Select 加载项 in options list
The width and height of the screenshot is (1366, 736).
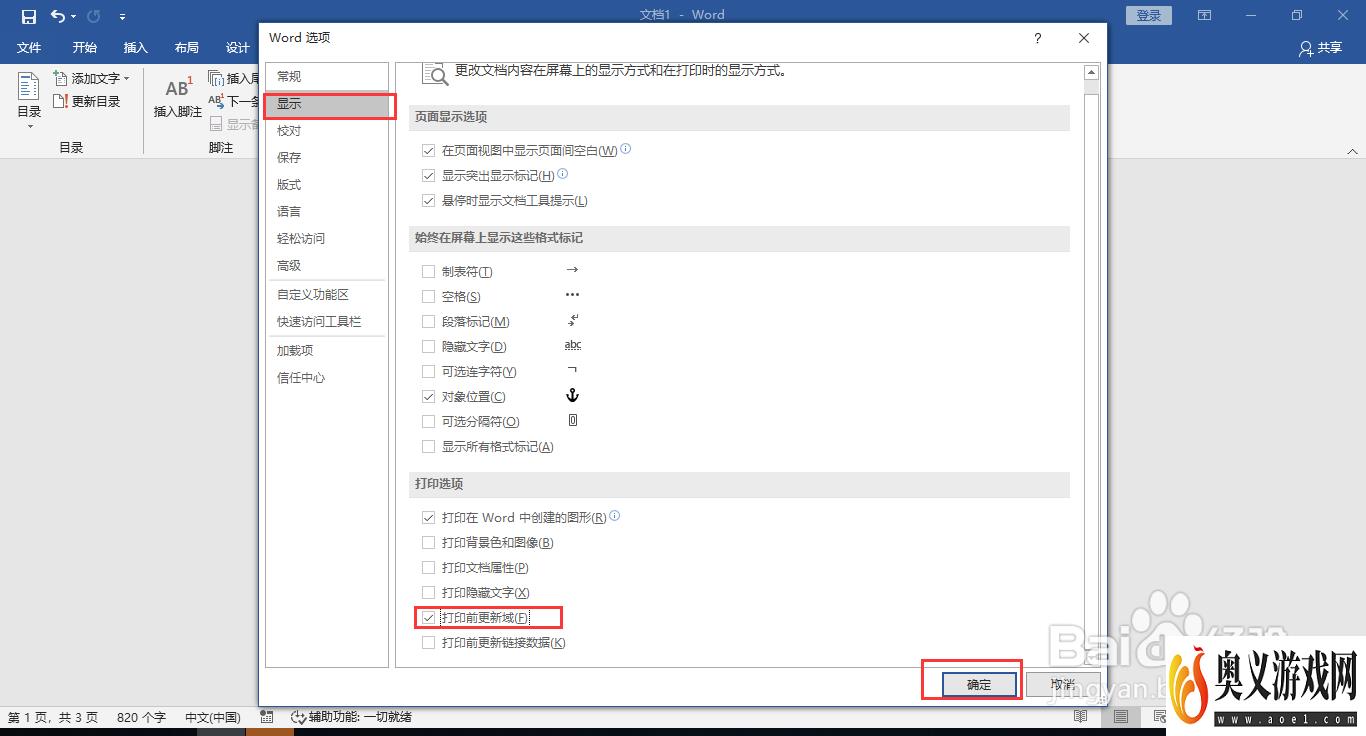pyautogui.click(x=326, y=350)
